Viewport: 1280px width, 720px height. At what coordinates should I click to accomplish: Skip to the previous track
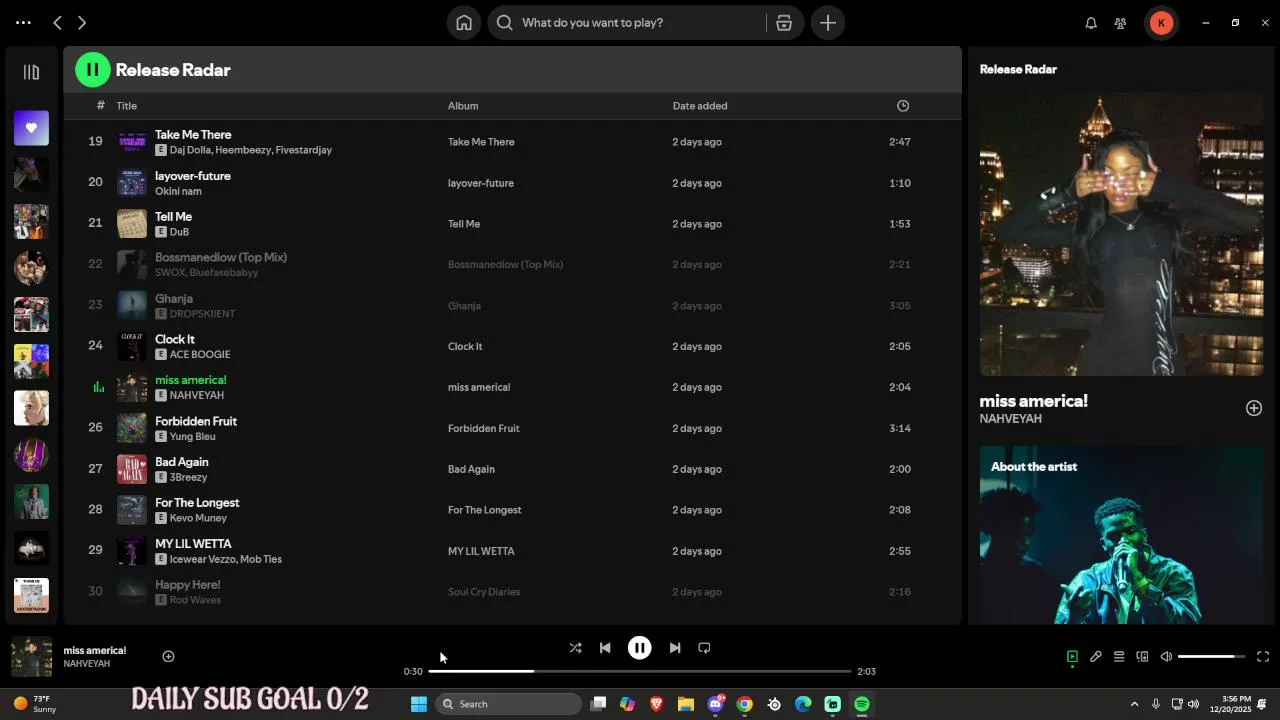[605, 648]
